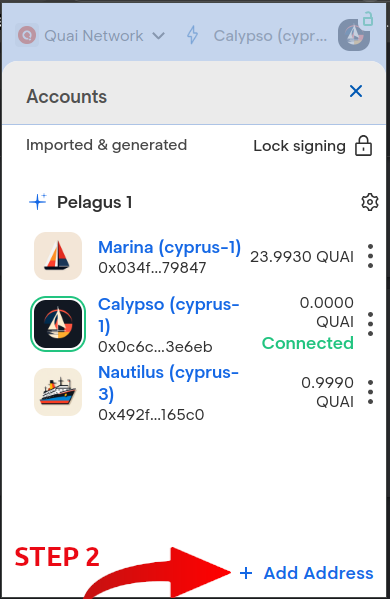Select the Marina (cyprus-1) account name
390x599 pixels.
coord(170,248)
